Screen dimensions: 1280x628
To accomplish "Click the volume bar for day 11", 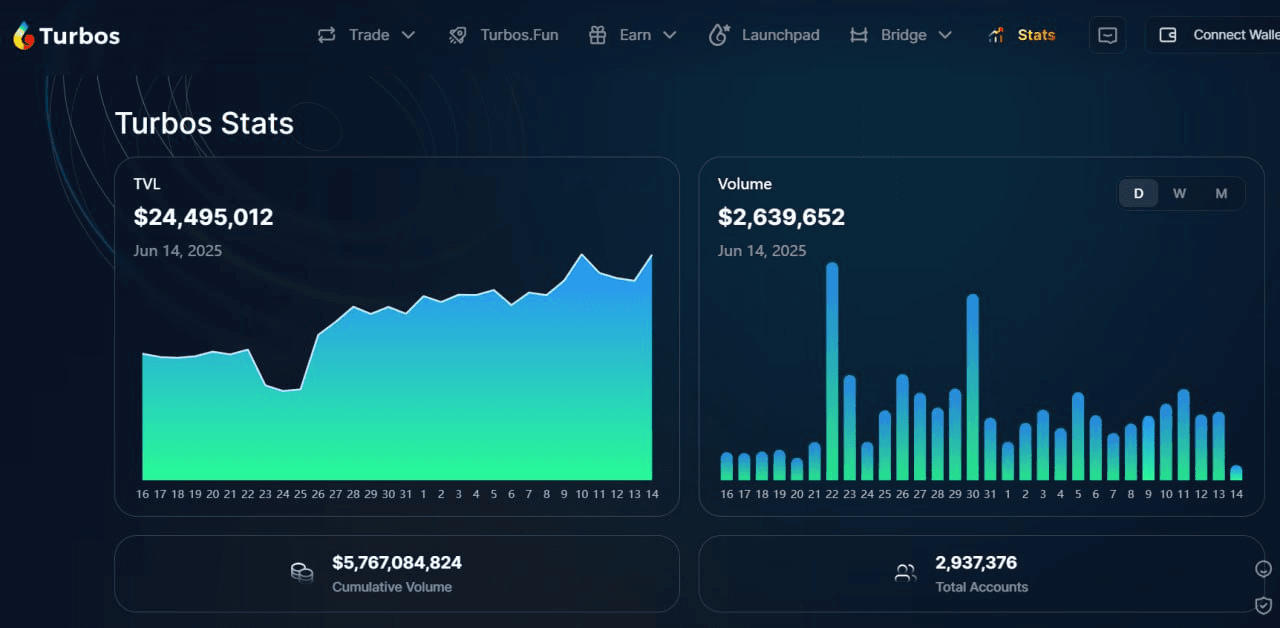I will click(1183, 435).
